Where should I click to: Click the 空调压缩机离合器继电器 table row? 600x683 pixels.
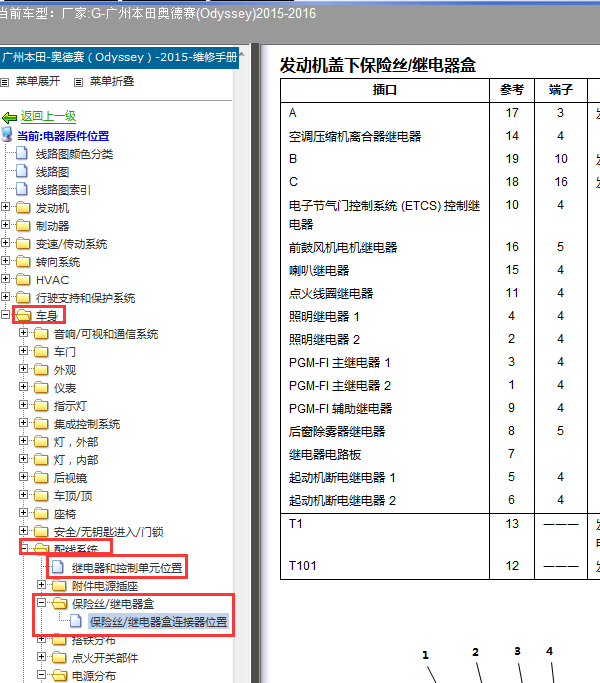tap(440, 136)
